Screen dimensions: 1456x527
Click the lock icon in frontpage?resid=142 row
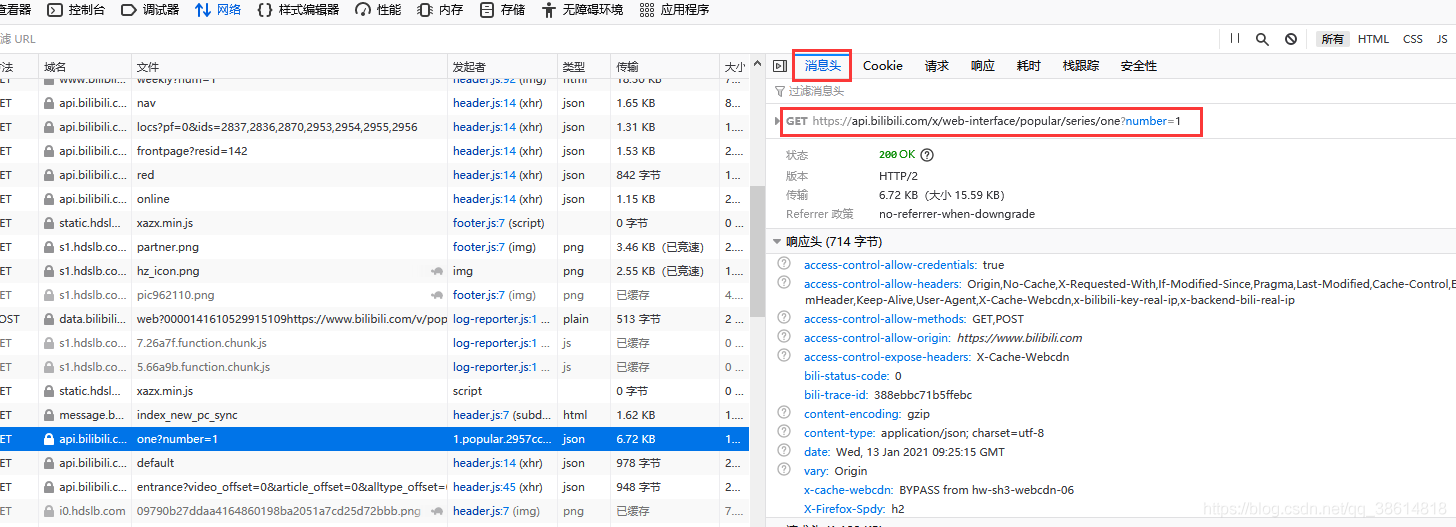point(48,151)
